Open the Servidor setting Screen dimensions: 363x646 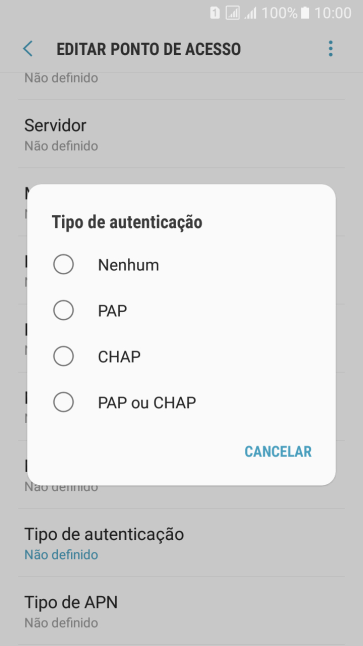[x=181, y=134]
